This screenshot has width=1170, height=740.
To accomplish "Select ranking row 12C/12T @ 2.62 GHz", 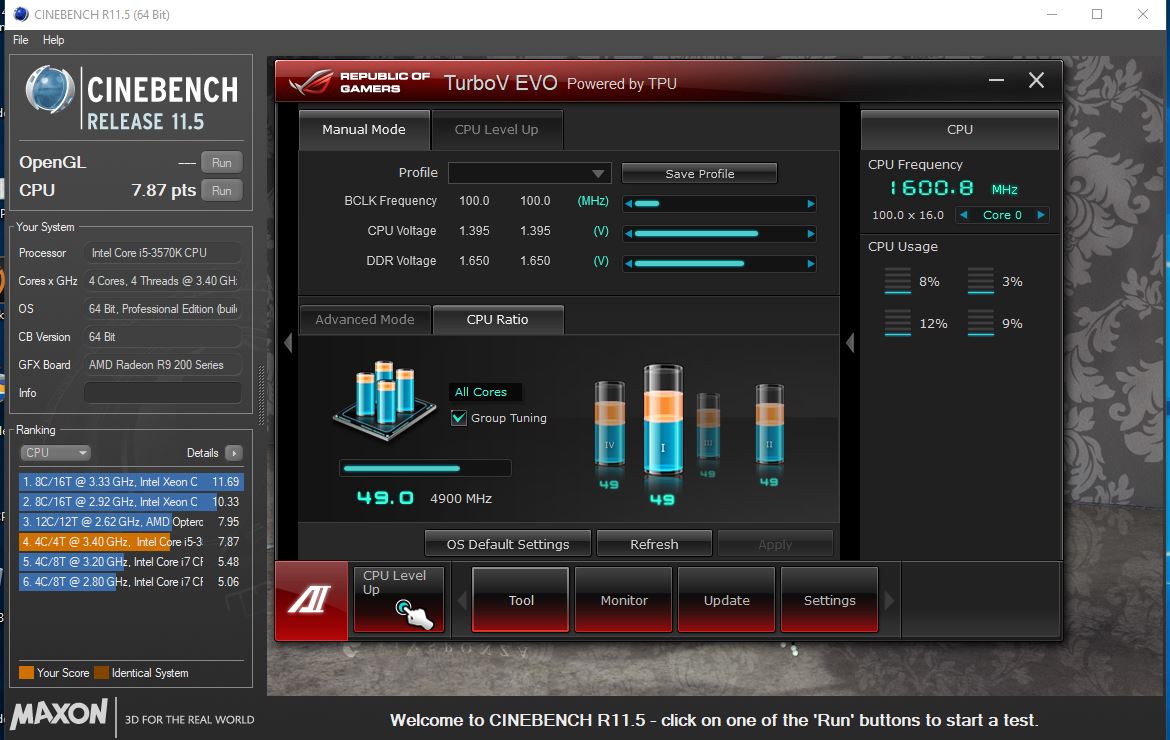I will tap(131, 521).
